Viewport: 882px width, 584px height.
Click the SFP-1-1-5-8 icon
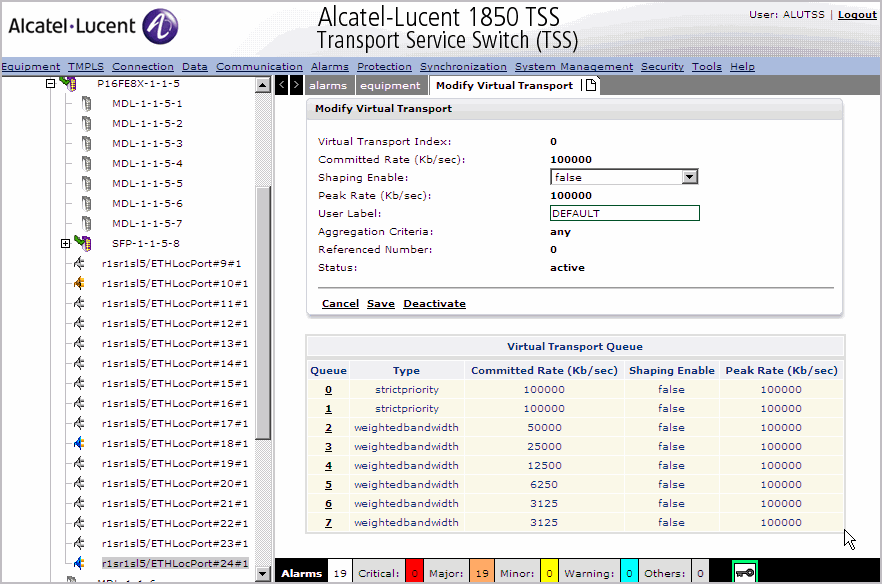click(83, 243)
